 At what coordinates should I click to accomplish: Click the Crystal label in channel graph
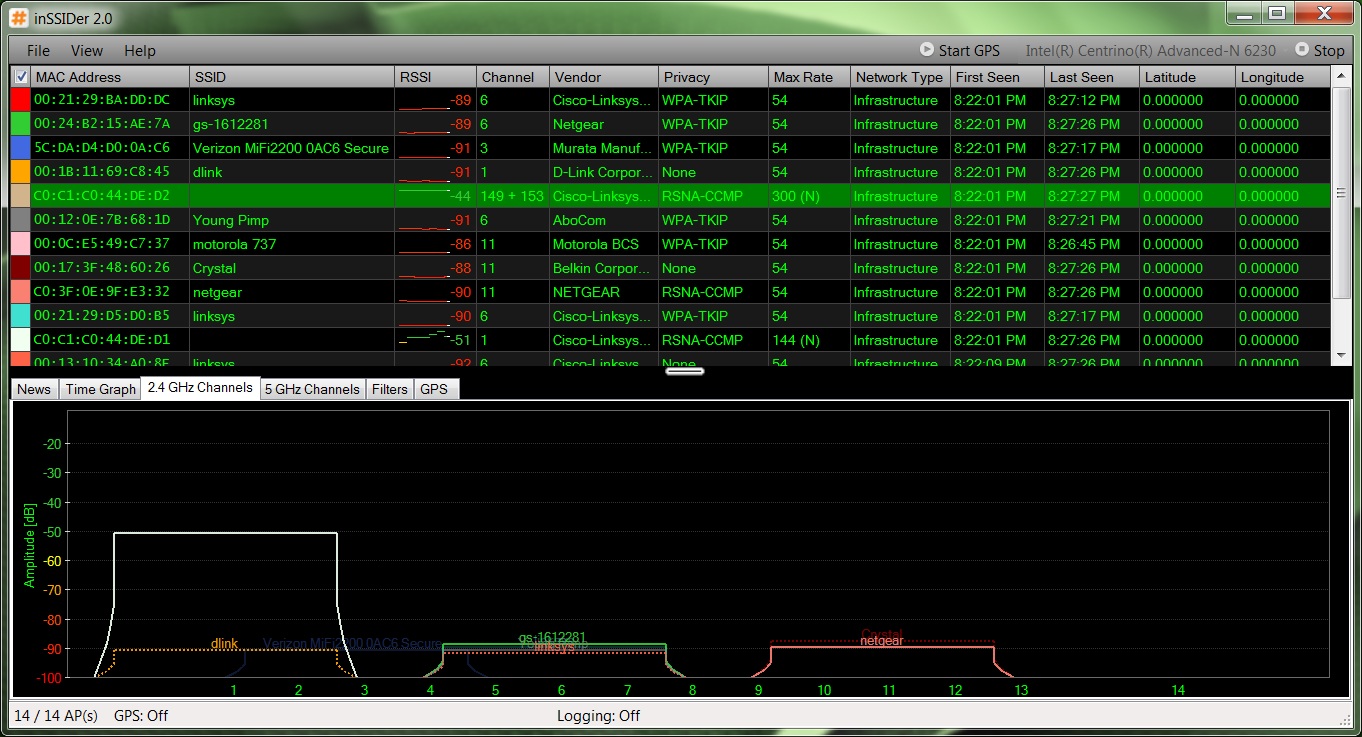point(882,634)
